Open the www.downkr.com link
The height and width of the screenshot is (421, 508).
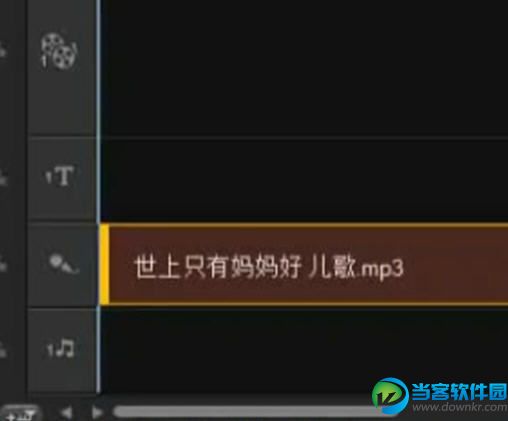[x=460, y=407]
